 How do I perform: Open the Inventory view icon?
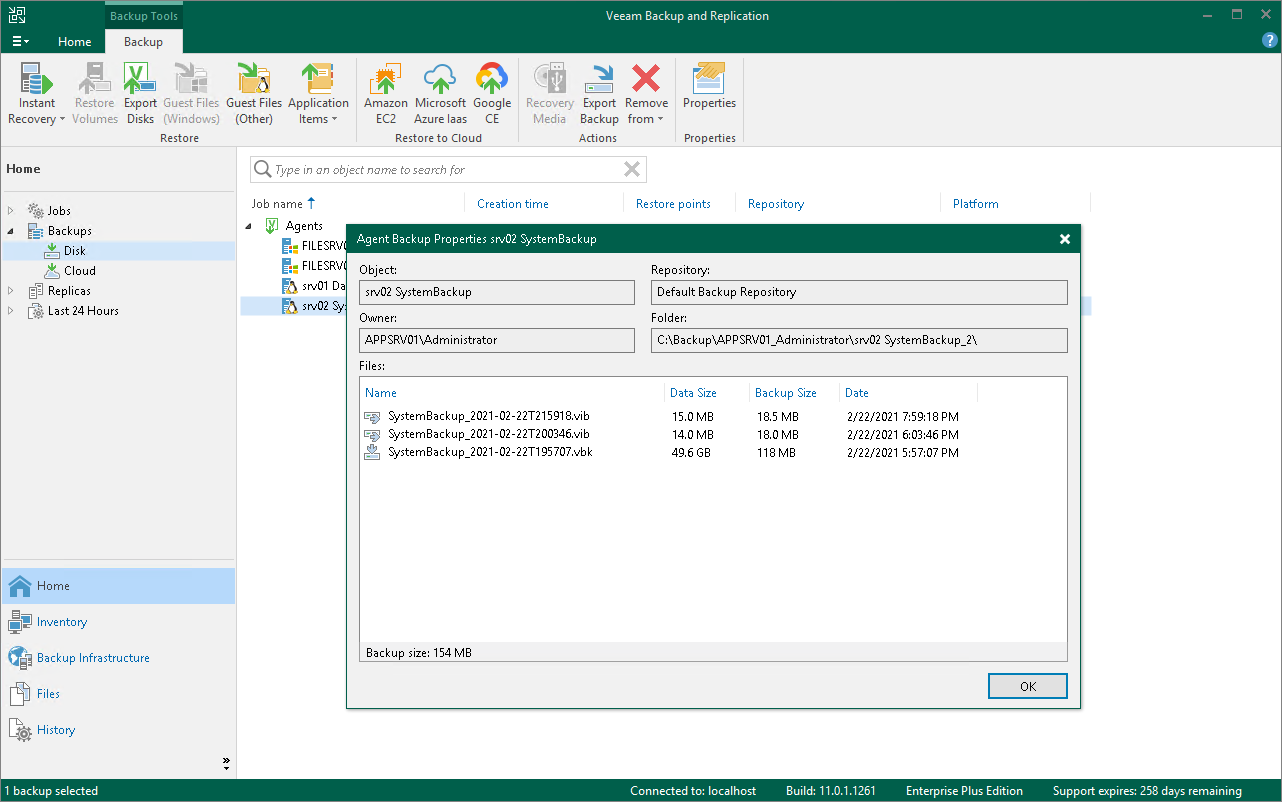(20, 622)
